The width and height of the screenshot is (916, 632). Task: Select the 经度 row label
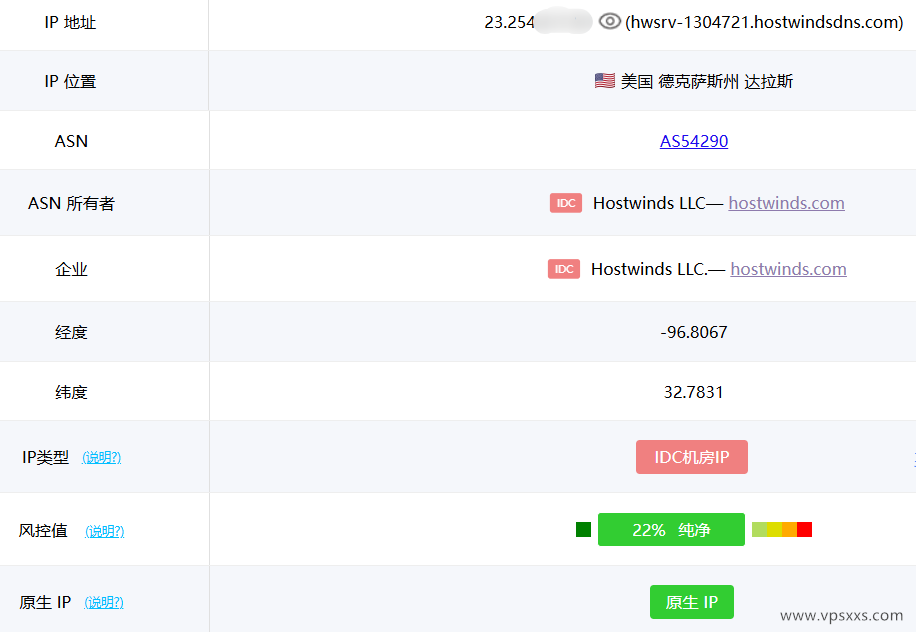click(x=72, y=330)
